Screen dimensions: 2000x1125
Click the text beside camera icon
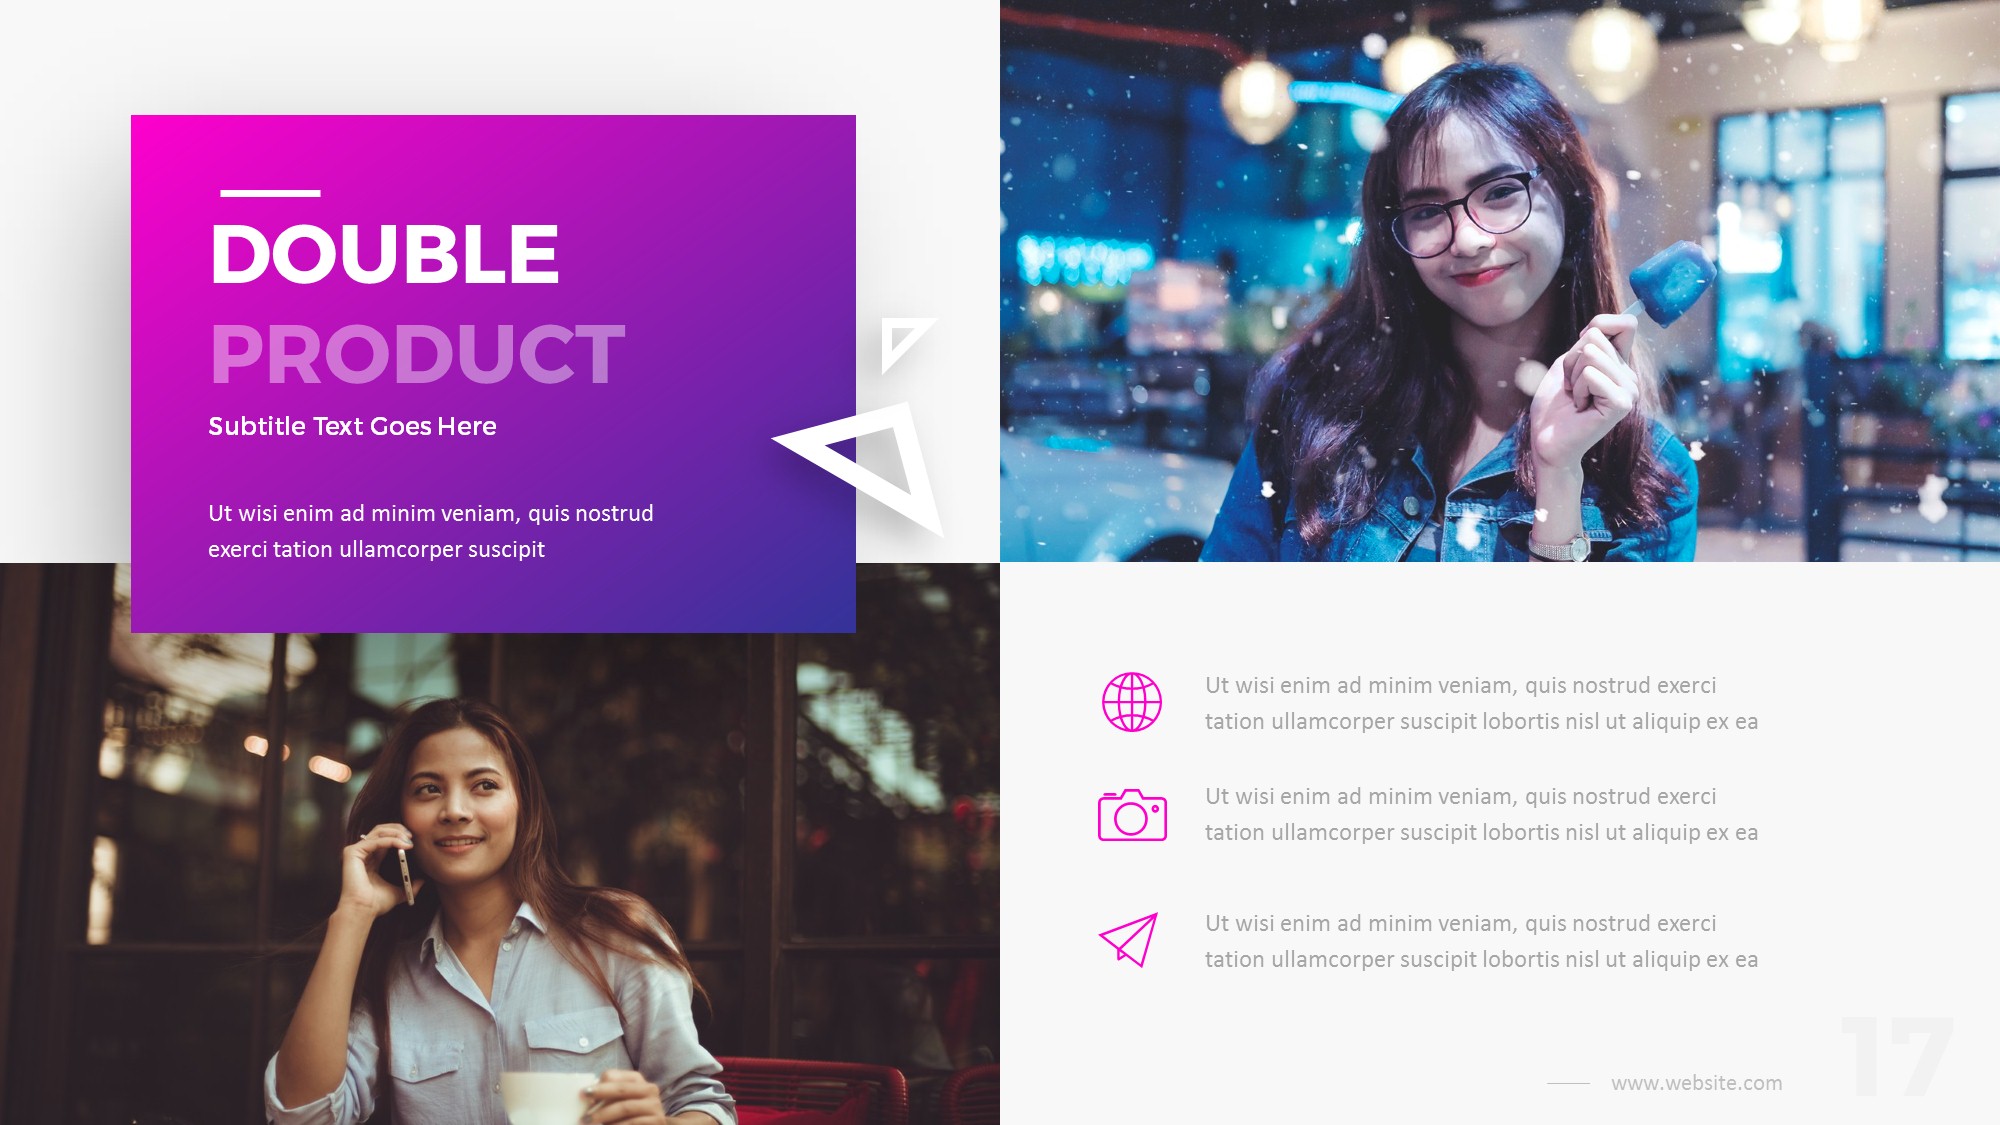click(1481, 814)
